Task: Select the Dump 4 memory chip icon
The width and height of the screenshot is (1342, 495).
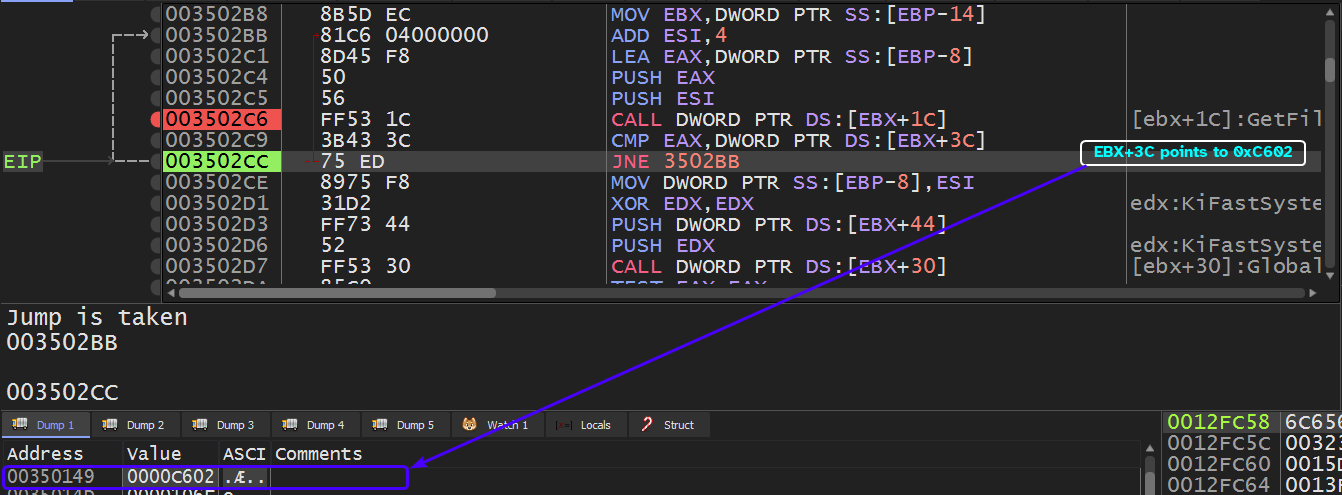Action: 290,425
